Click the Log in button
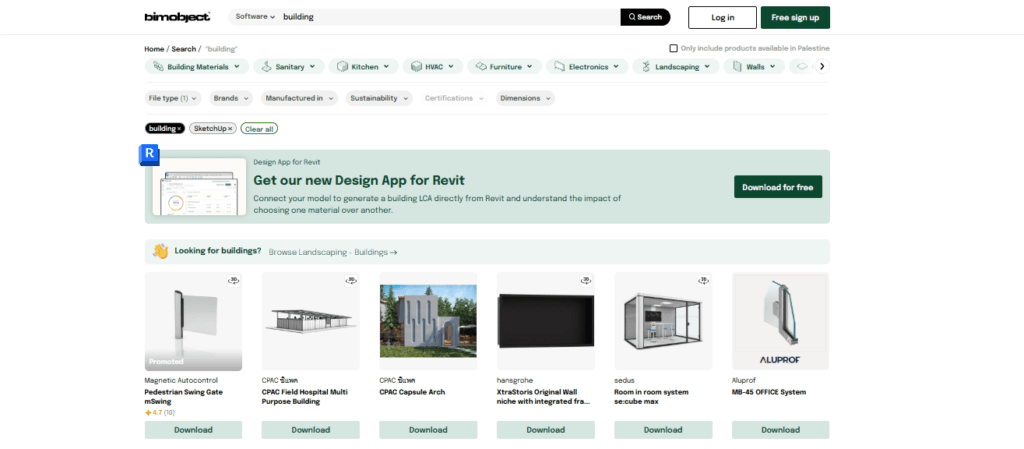Image resolution: width=1024 pixels, height=449 pixels. pyautogui.click(x=722, y=18)
